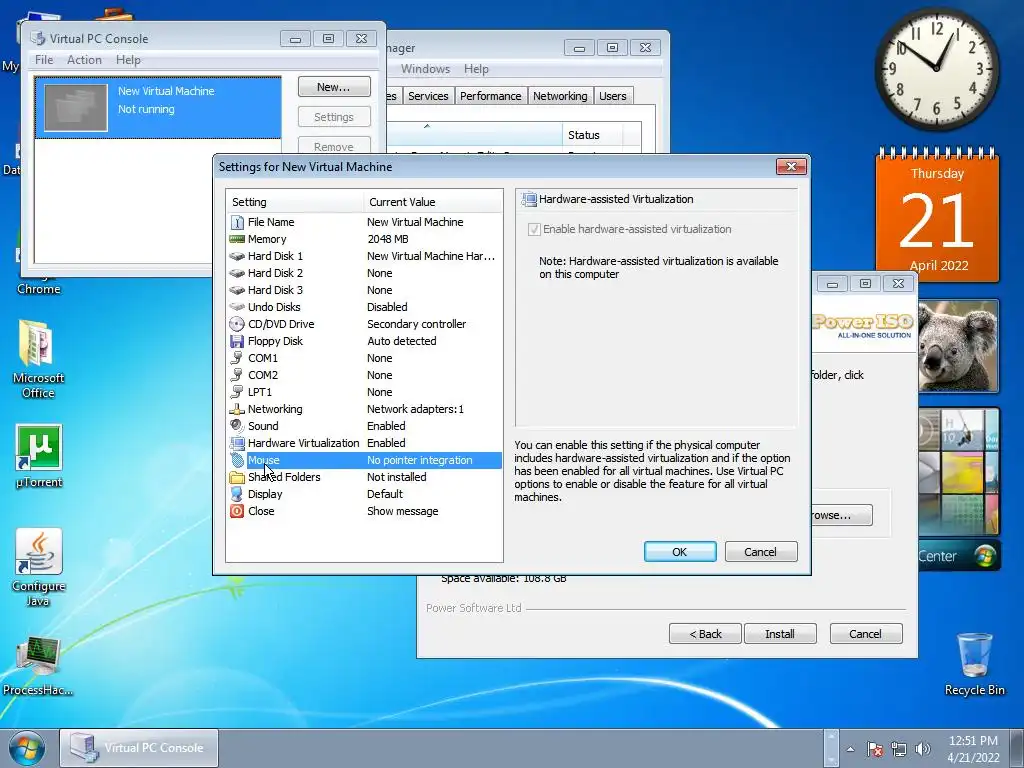The width and height of the screenshot is (1024, 768).
Task: Click Cancel in PowerISO setup window
Action: pos(865,633)
